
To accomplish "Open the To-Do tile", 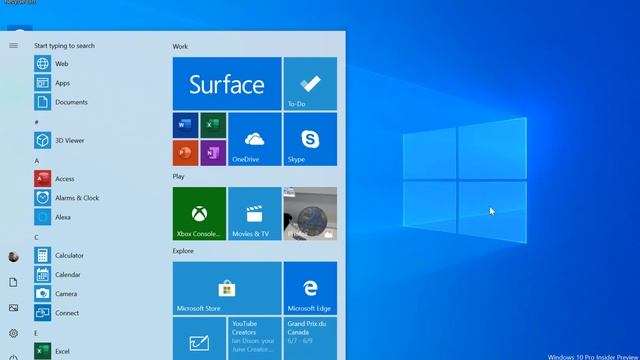I will (x=310, y=84).
